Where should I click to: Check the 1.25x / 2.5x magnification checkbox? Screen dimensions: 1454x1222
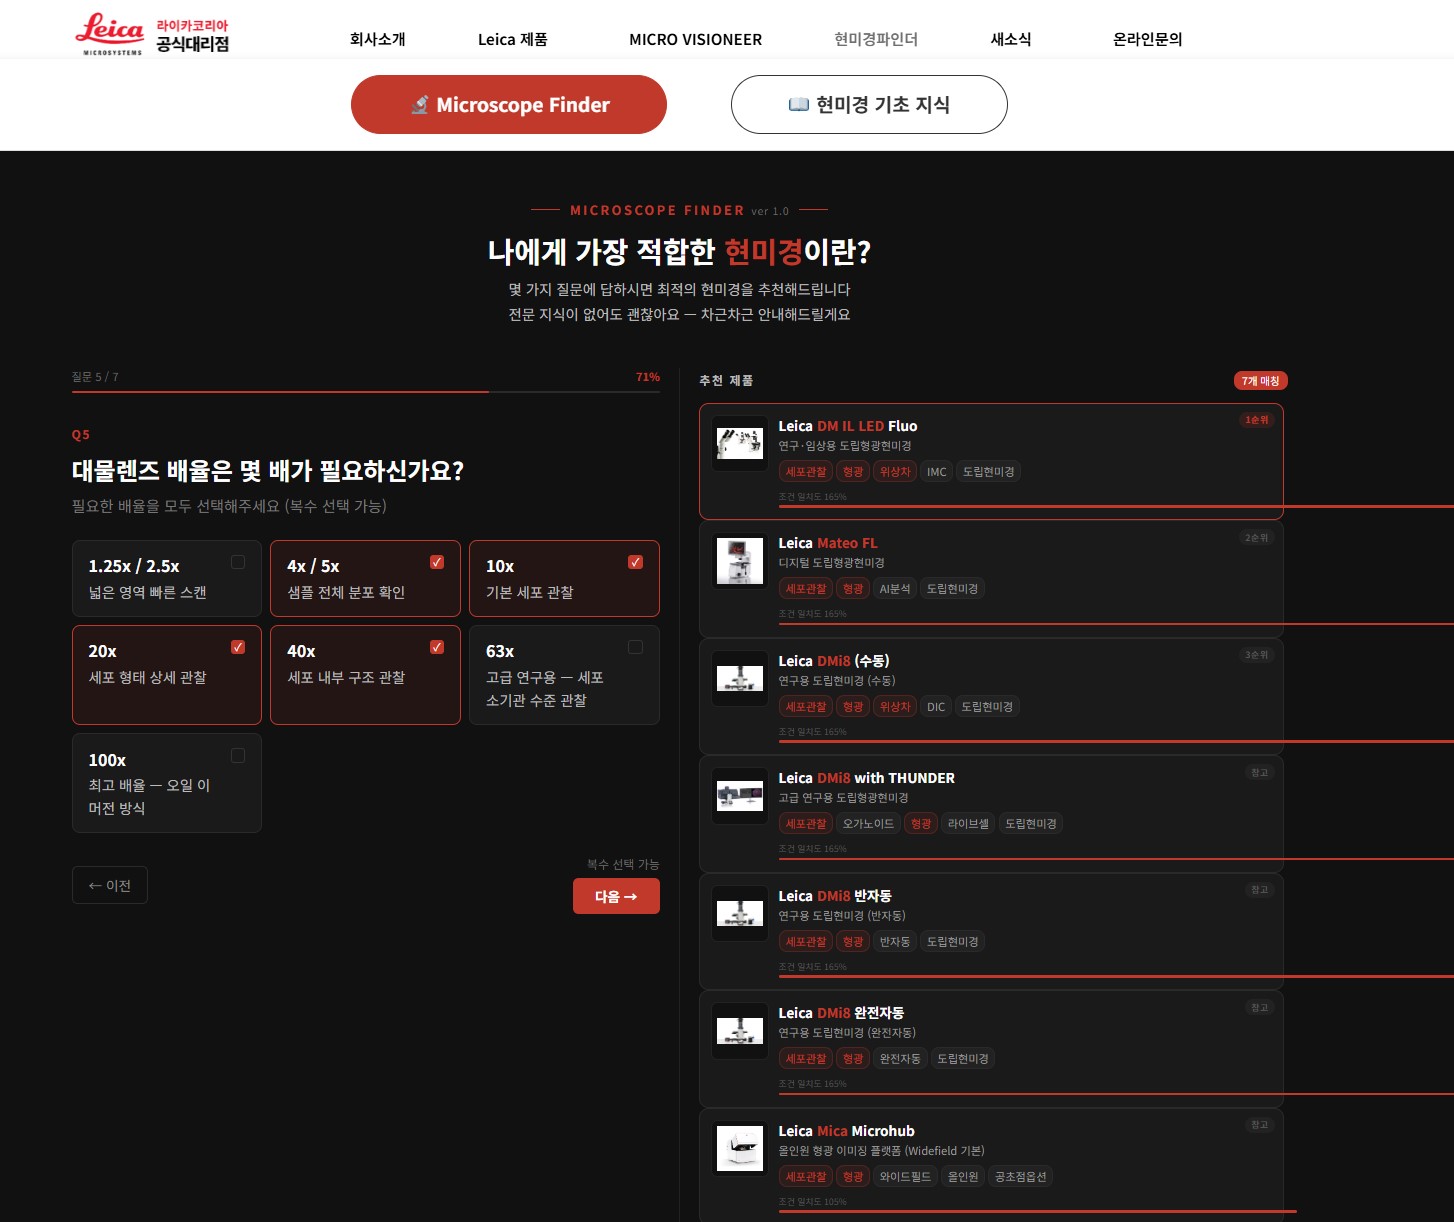238,562
